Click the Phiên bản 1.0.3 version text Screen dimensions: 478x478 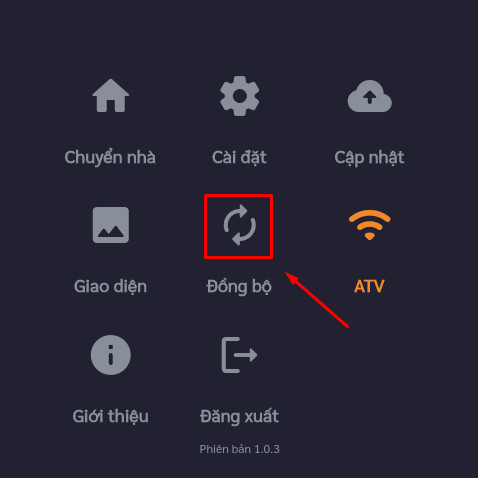239,449
